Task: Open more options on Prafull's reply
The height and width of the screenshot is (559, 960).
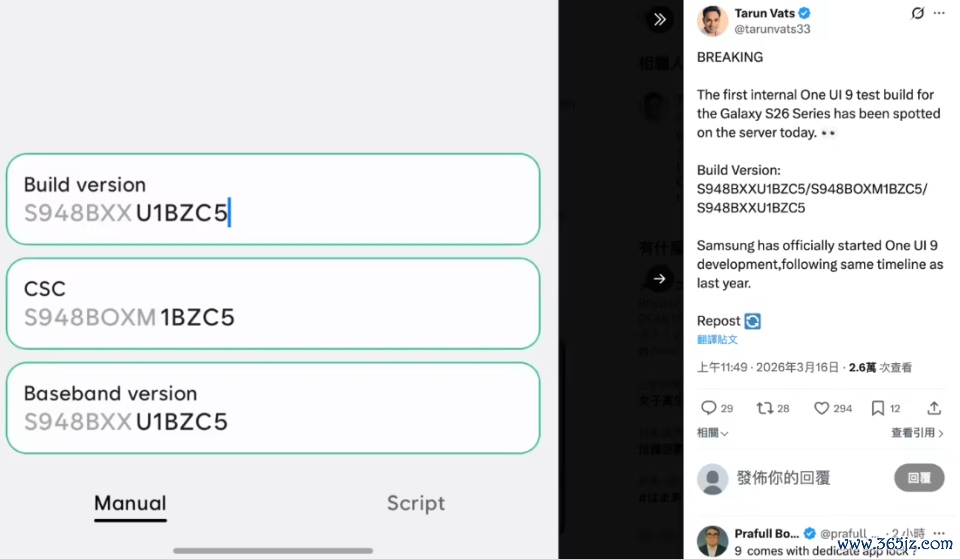Action: [939, 533]
